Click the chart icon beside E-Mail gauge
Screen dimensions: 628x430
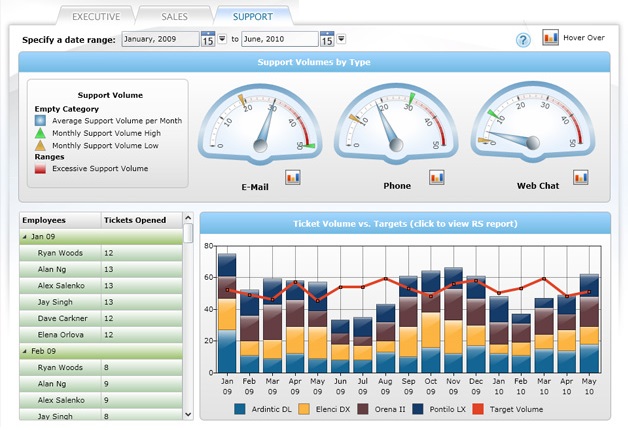pyautogui.click(x=293, y=177)
